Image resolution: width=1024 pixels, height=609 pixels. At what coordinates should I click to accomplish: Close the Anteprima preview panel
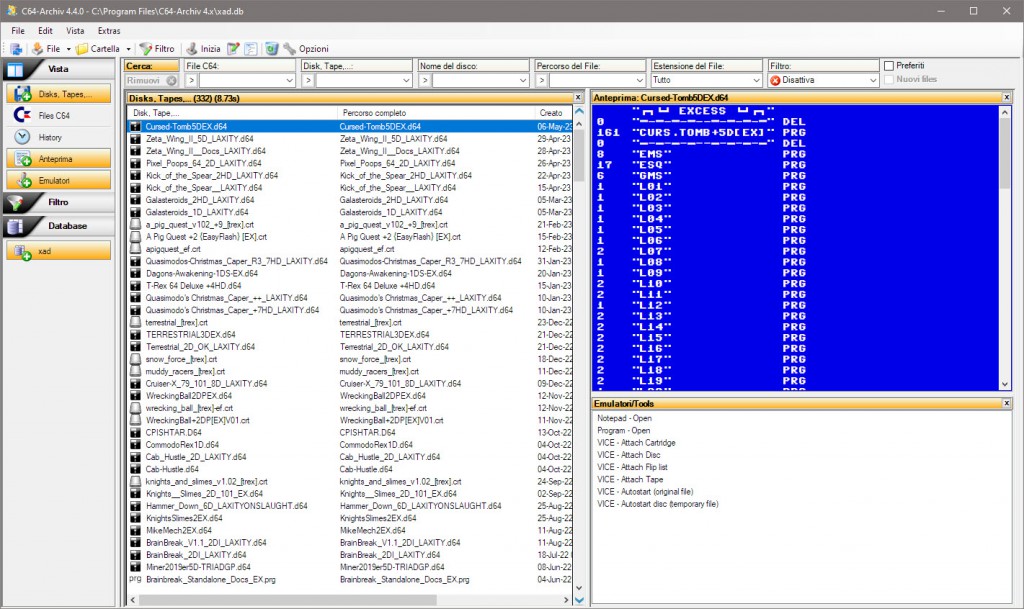pos(1006,97)
